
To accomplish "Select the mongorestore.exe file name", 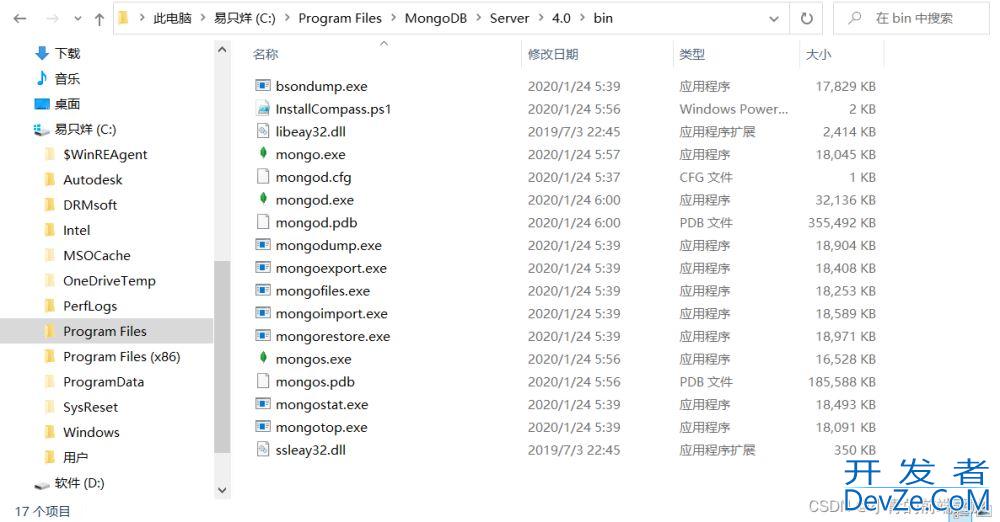I will pos(332,336).
